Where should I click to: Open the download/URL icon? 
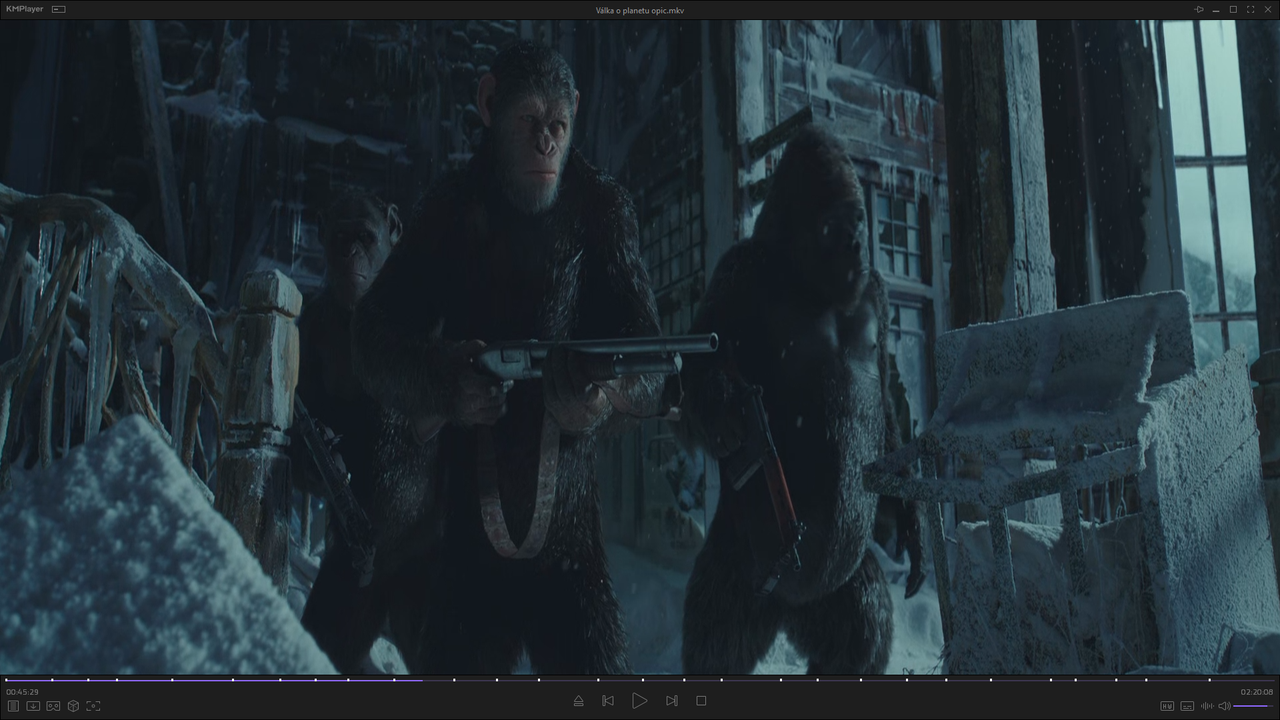pyautogui.click(x=33, y=706)
